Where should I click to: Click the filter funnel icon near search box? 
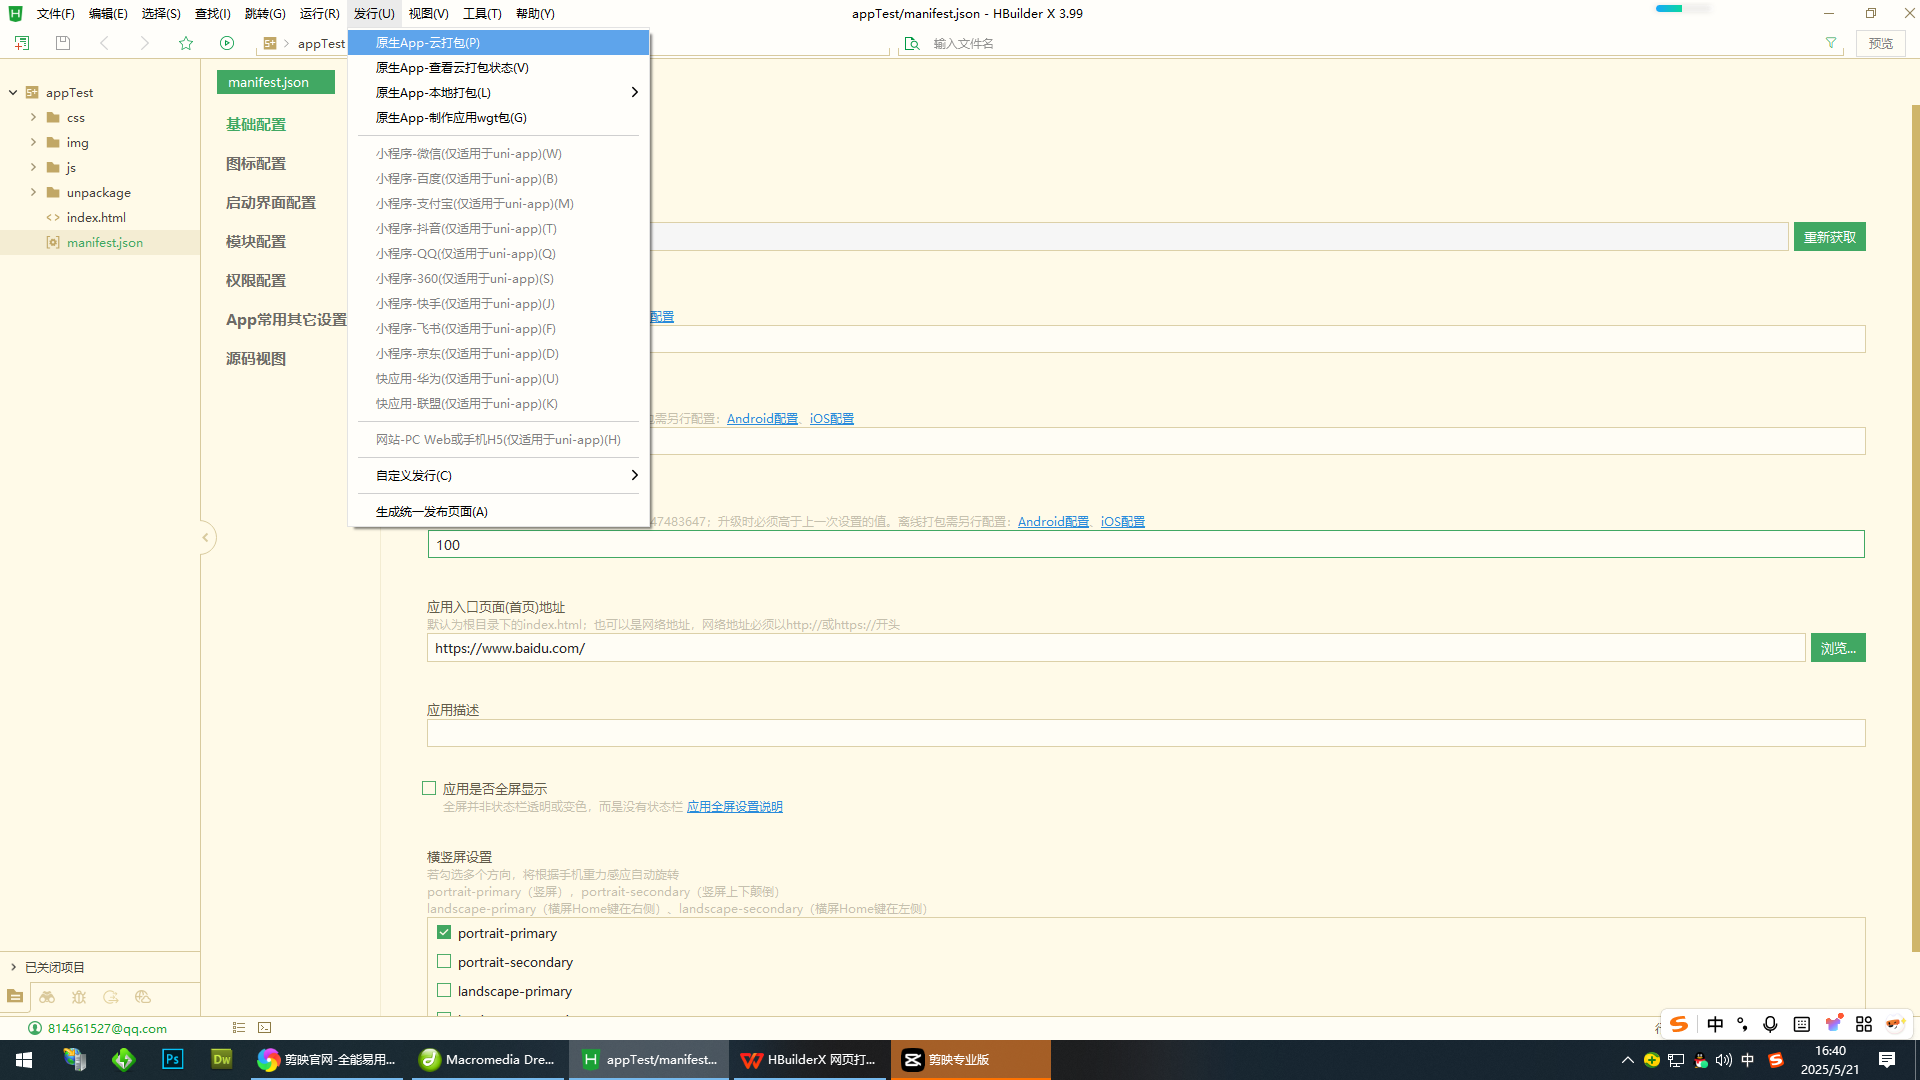coord(1831,43)
